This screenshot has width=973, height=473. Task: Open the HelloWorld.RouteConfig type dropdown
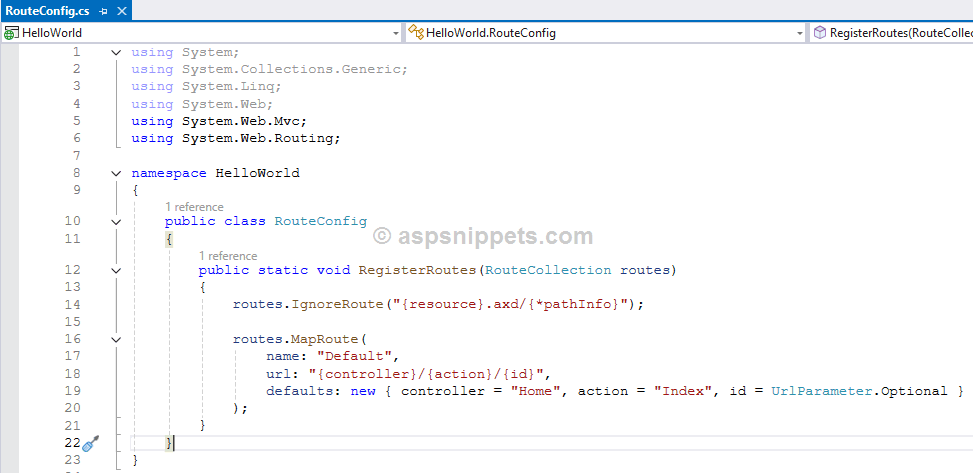point(800,33)
